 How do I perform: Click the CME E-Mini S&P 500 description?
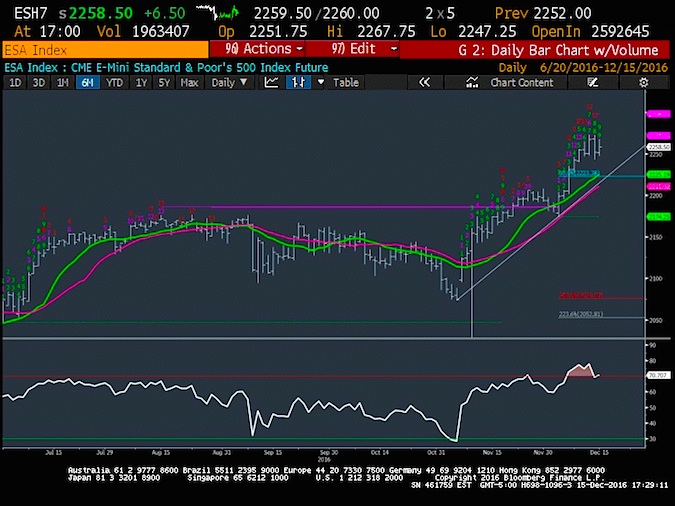point(199,68)
